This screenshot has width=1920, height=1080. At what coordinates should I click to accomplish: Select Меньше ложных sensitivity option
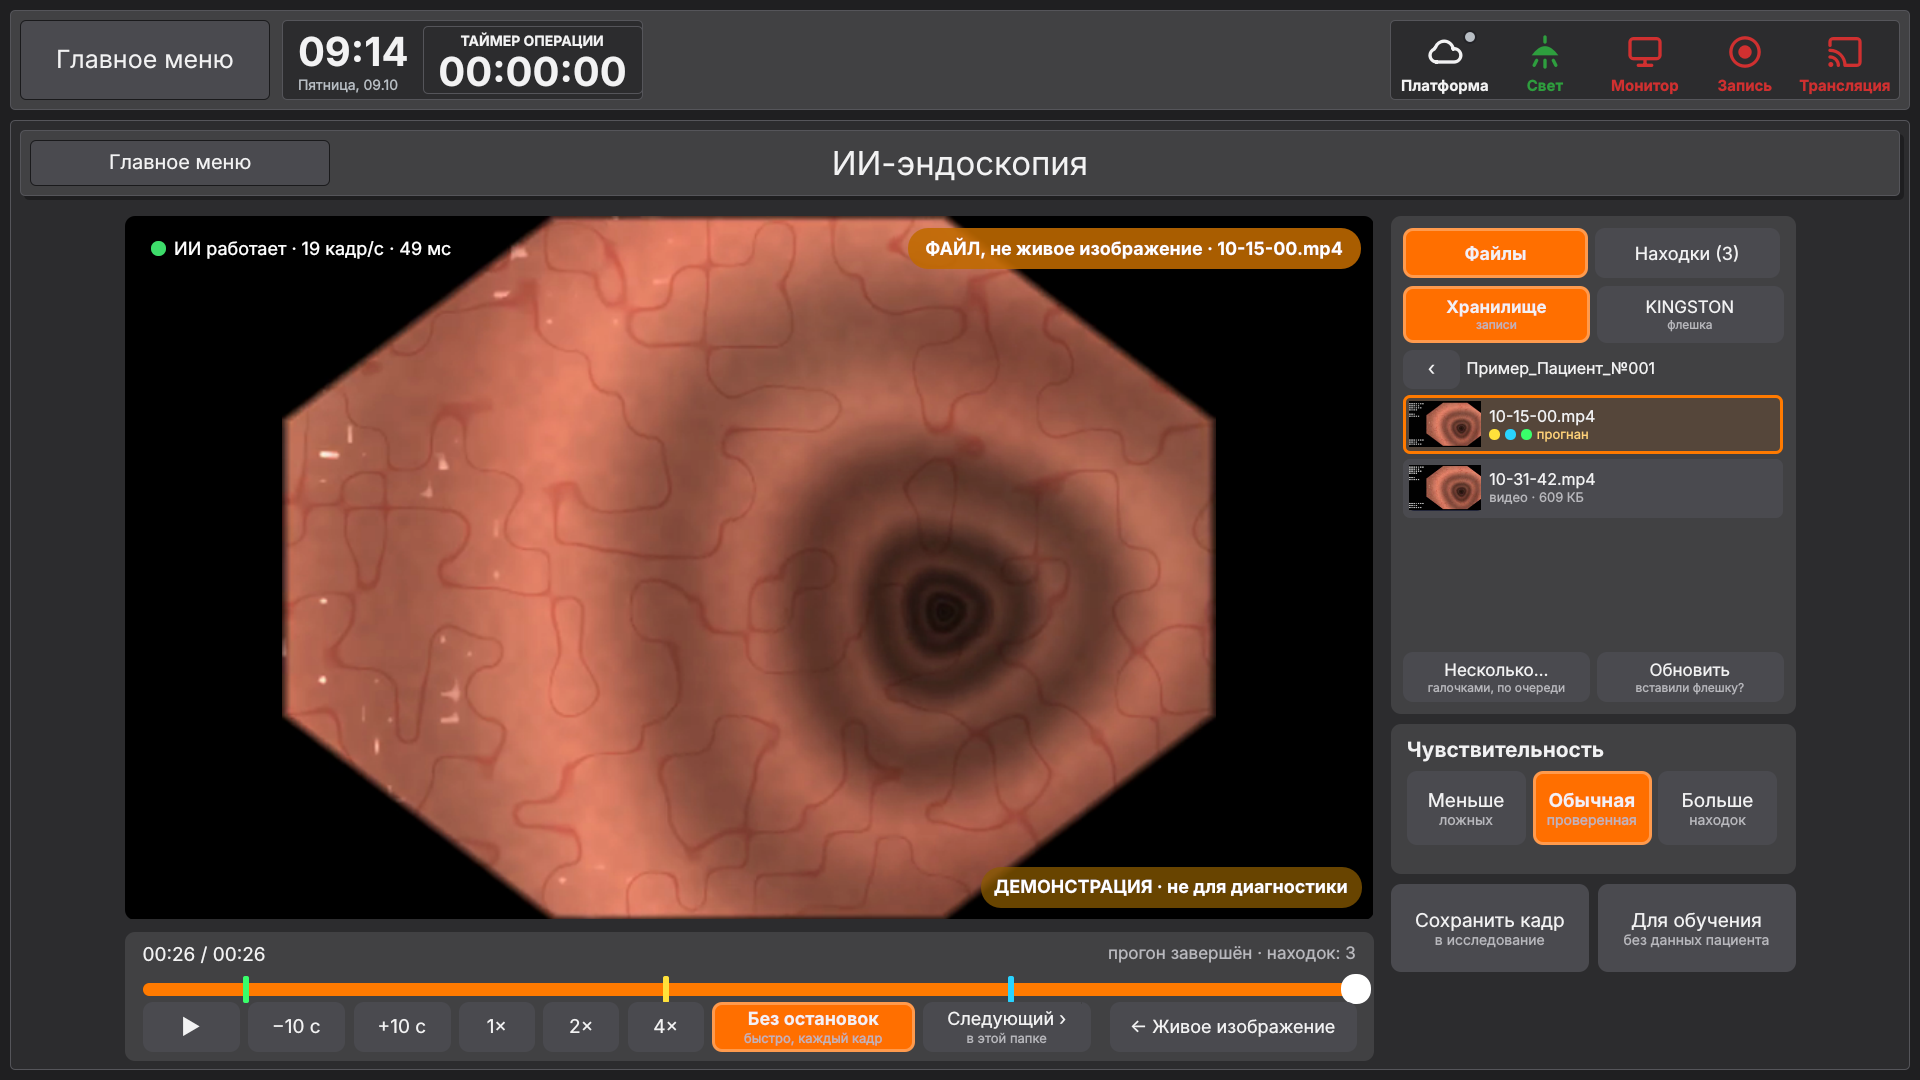coord(1465,808)
